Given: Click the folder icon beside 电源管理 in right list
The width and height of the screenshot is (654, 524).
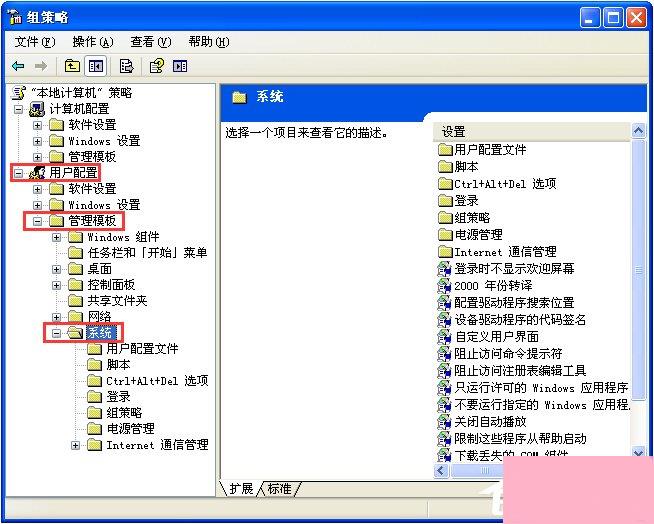Looking at the screenshot, I should 445,235.
